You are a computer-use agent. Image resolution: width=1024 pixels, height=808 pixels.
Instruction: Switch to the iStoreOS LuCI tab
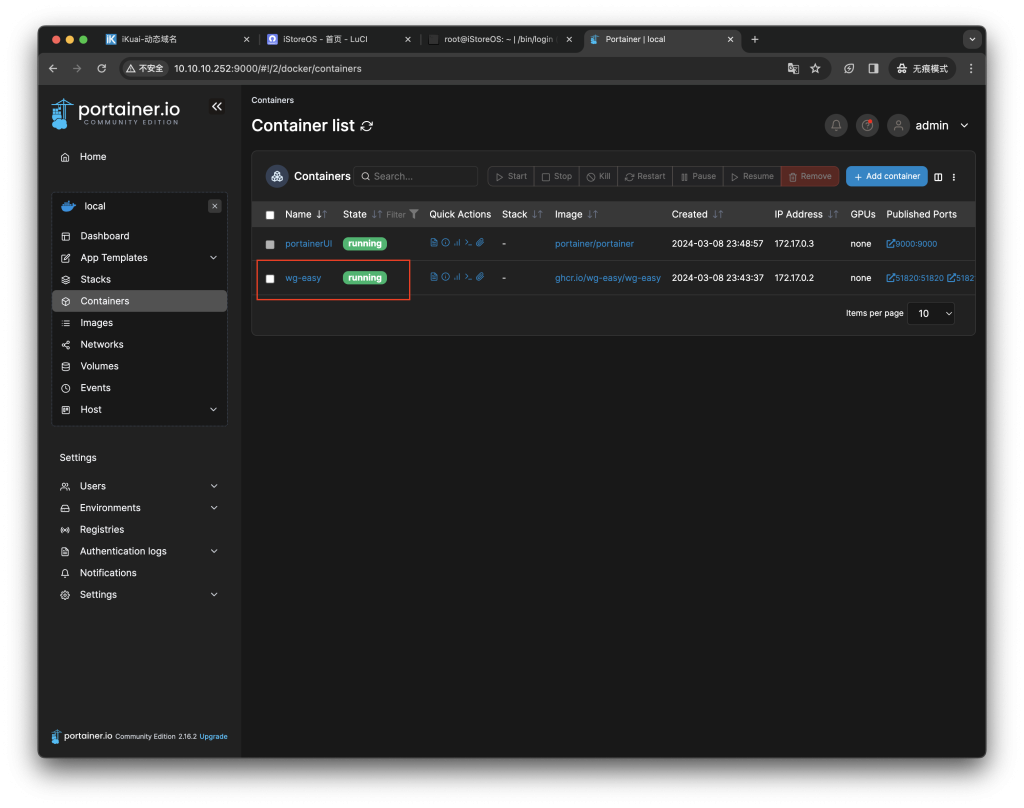(338, 39)
